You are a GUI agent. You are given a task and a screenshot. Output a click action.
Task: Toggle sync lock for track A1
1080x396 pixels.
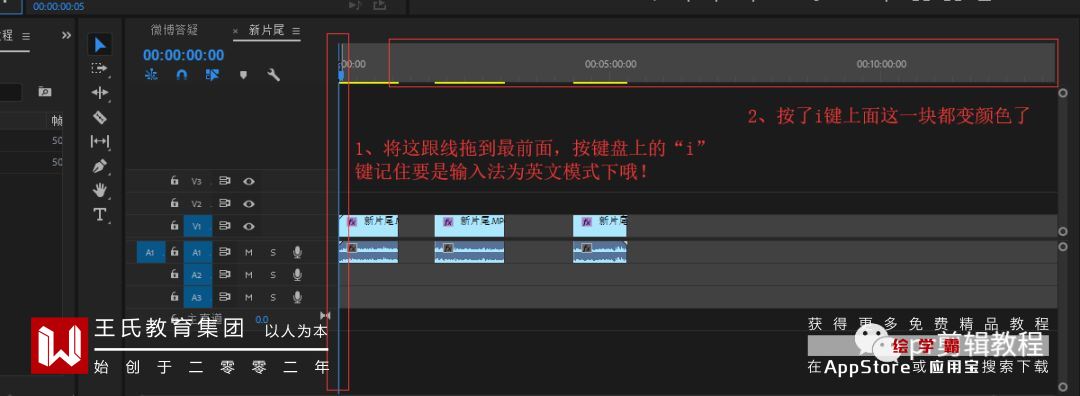(225, 253)
